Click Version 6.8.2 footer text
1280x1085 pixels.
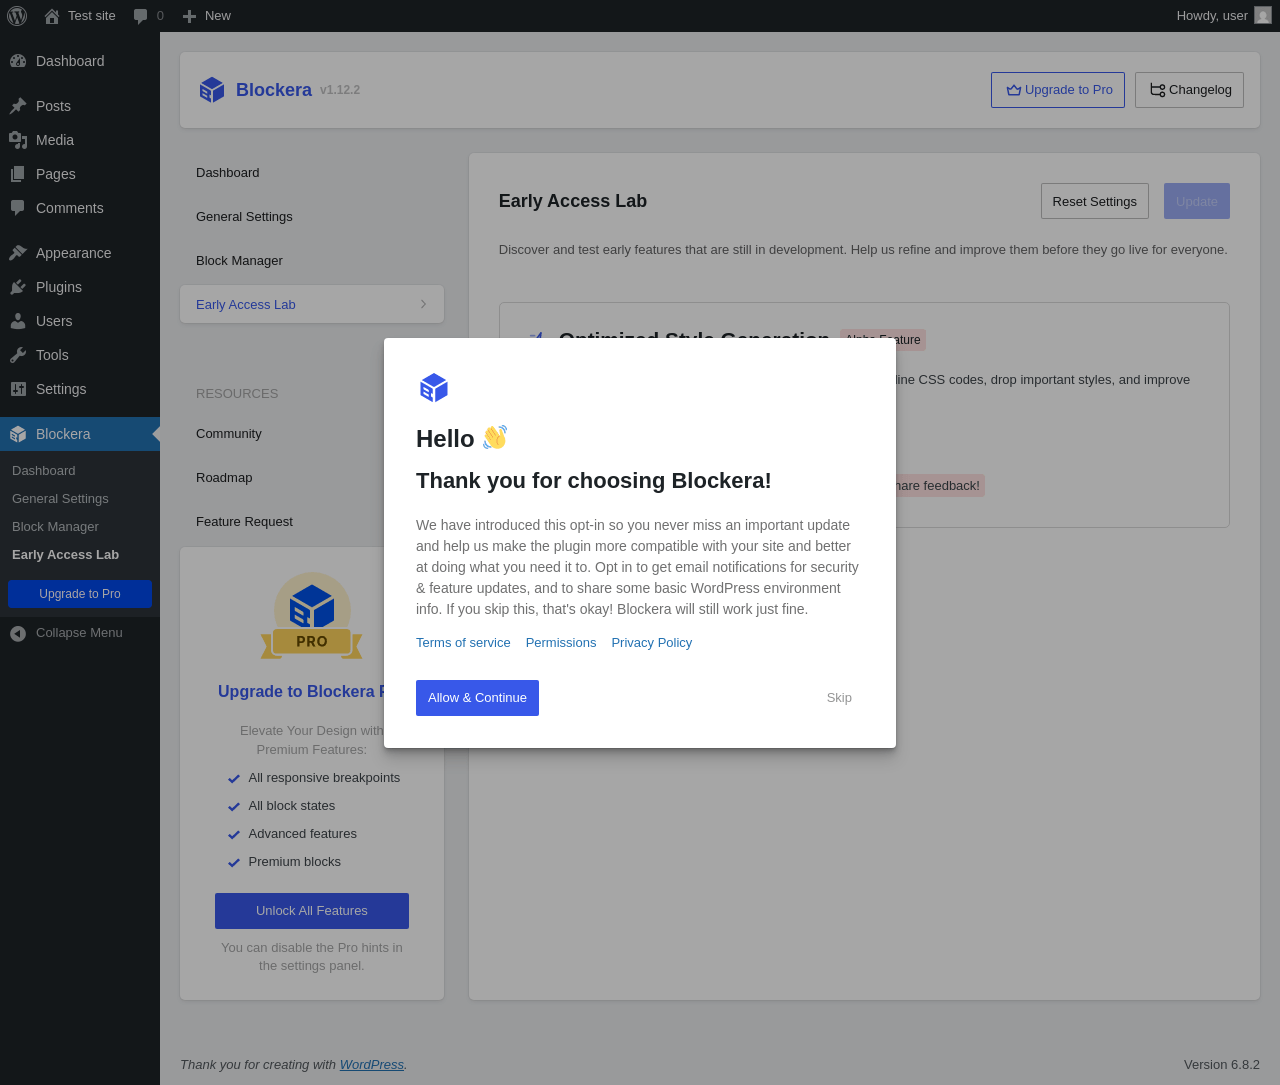[x=1222, y=1065]
